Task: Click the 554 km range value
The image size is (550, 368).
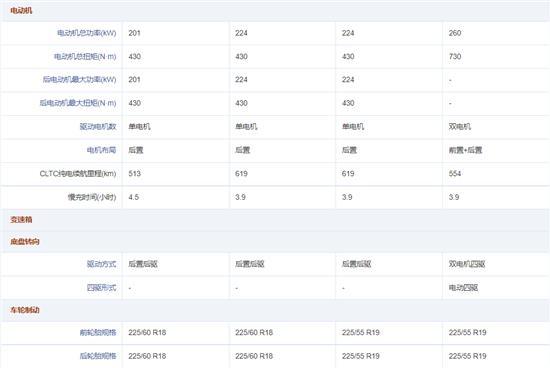Action: [x=455, y=174]
